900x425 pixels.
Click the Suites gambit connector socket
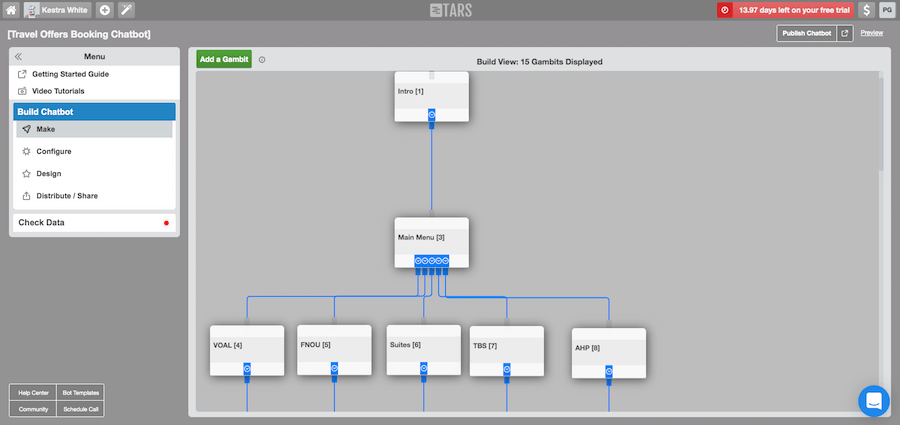(x=424, y=368)
